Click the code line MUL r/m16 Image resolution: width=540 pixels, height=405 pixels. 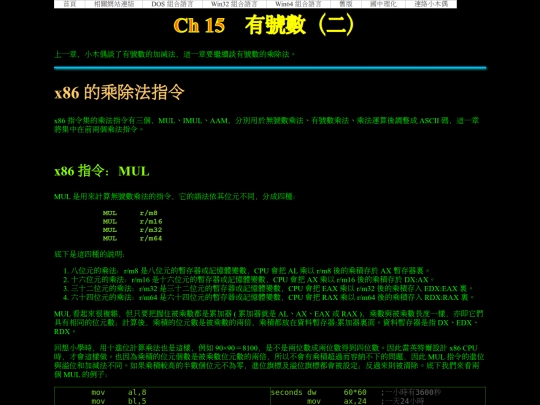click(133, 221)
